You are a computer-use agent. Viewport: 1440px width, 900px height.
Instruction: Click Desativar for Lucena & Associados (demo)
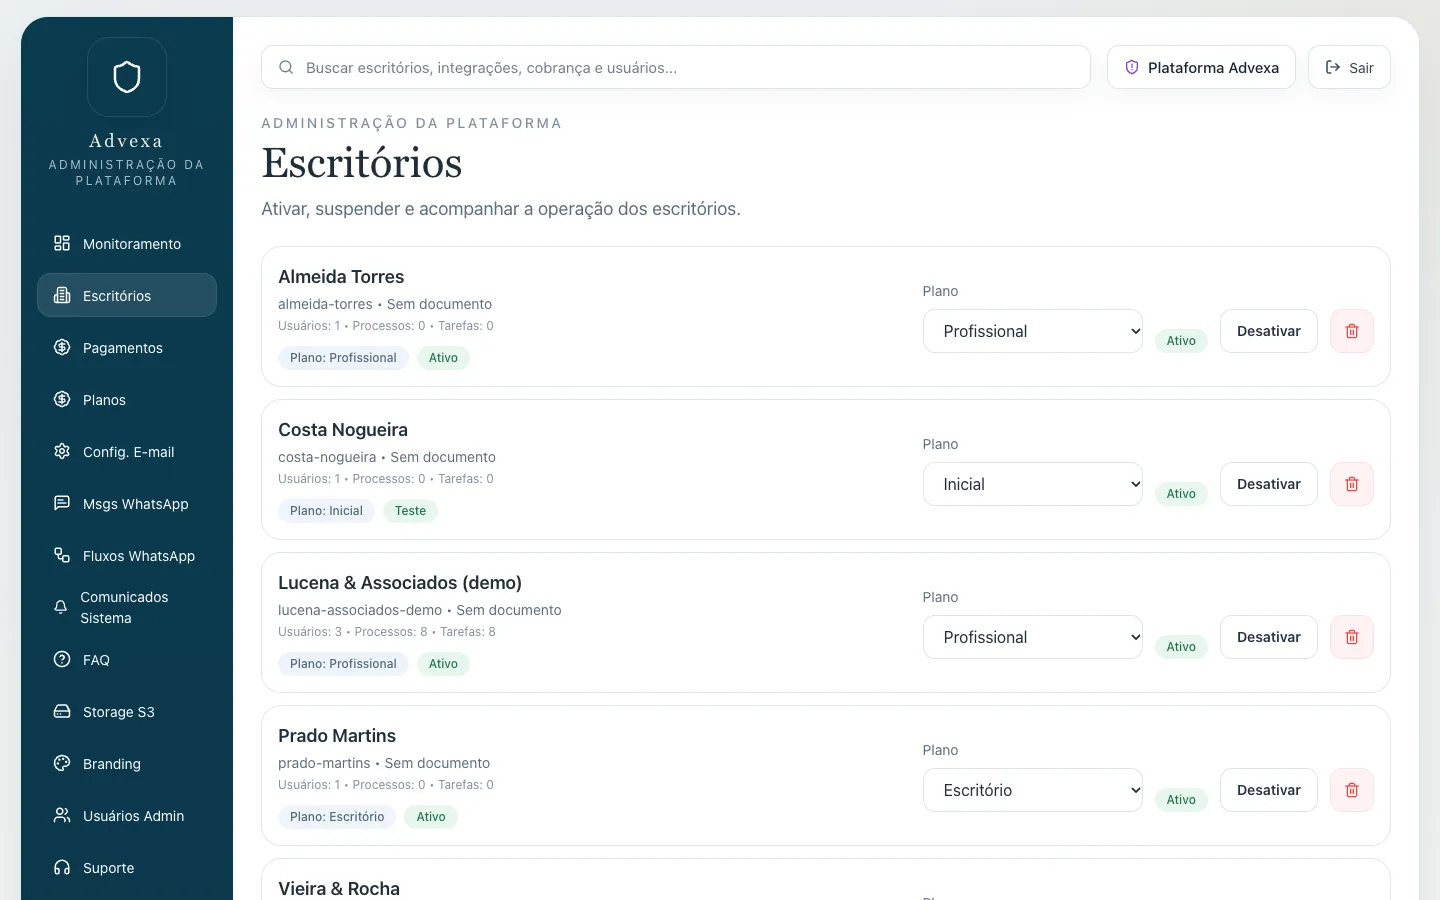click(x=1269, y=637)
